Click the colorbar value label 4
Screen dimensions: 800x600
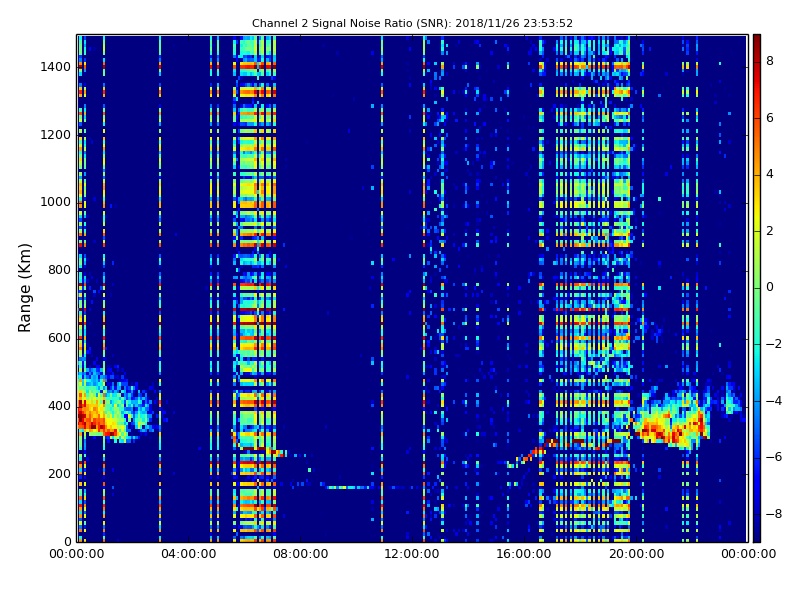click(770, 174)
